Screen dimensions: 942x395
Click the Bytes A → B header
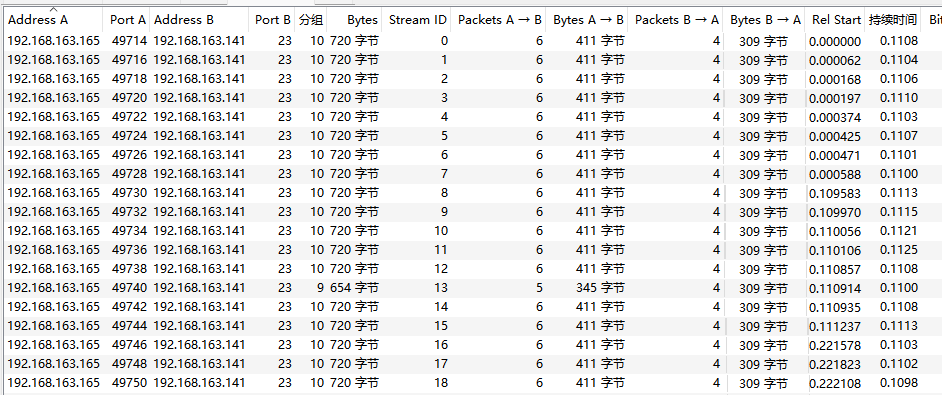coord(587,19)
